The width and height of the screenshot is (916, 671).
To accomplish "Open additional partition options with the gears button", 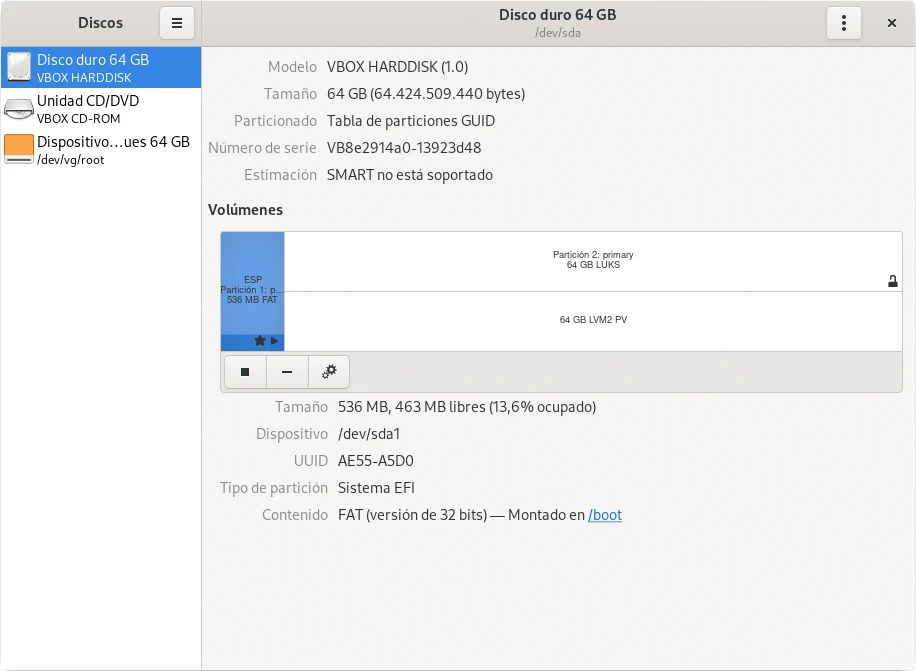I will pos(329,372).
